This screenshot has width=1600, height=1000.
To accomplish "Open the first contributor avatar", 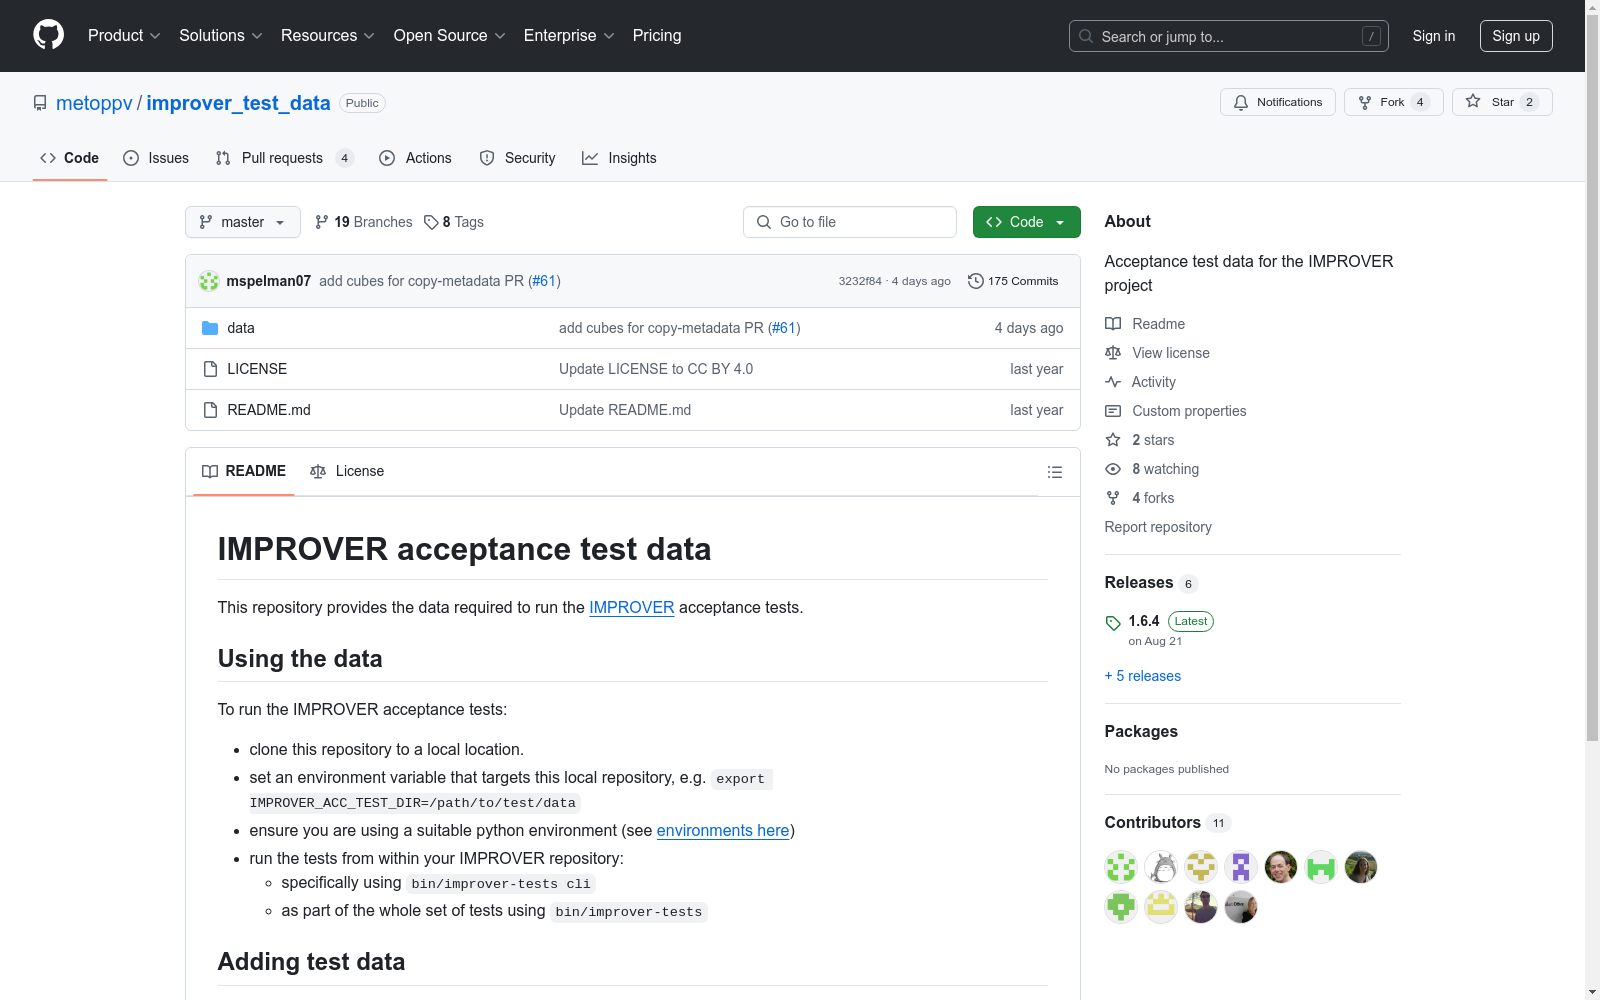I will coord(1121,867).
